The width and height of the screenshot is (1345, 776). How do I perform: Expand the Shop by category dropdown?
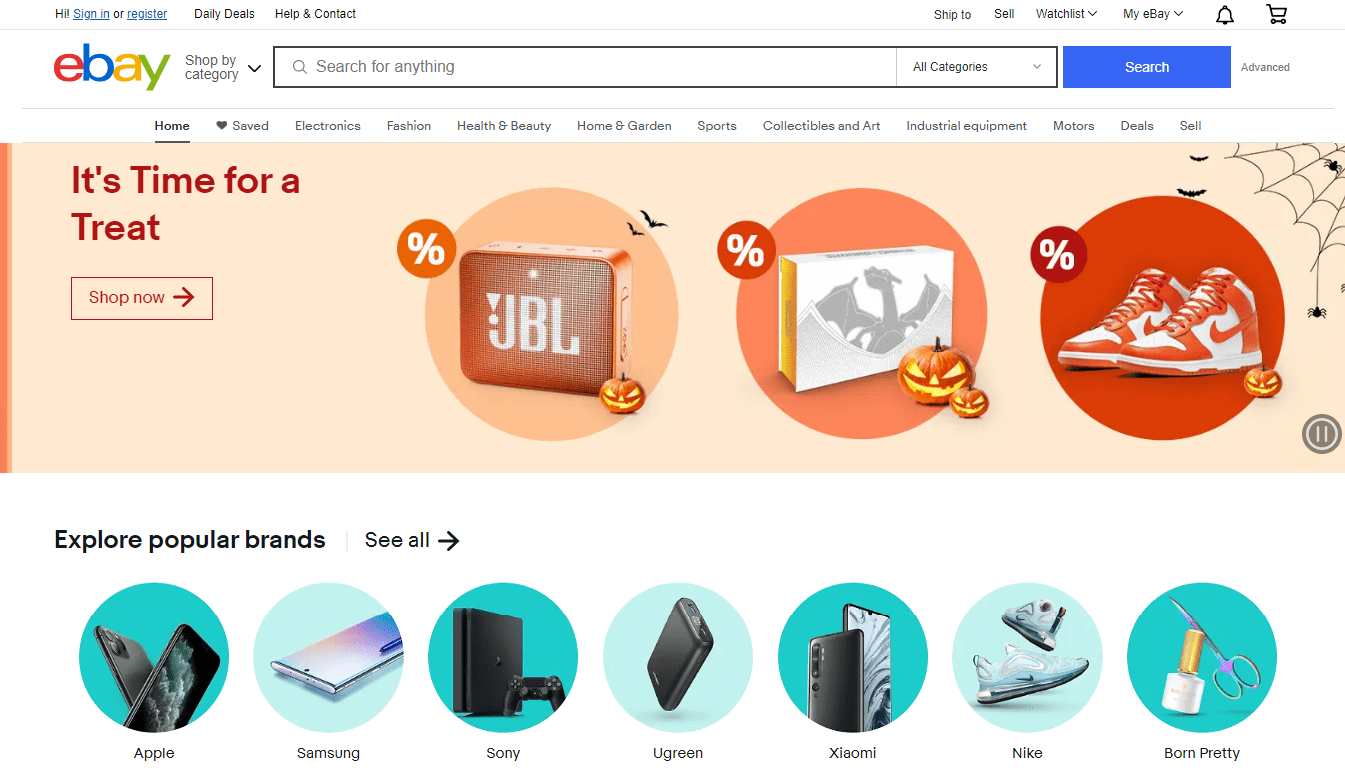point(223,67)
